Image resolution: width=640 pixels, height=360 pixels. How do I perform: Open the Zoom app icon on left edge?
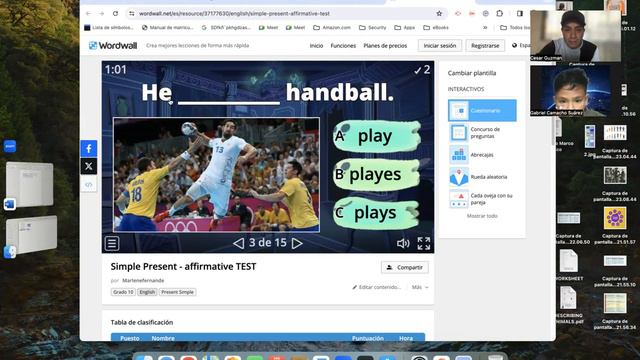(10, 146)
